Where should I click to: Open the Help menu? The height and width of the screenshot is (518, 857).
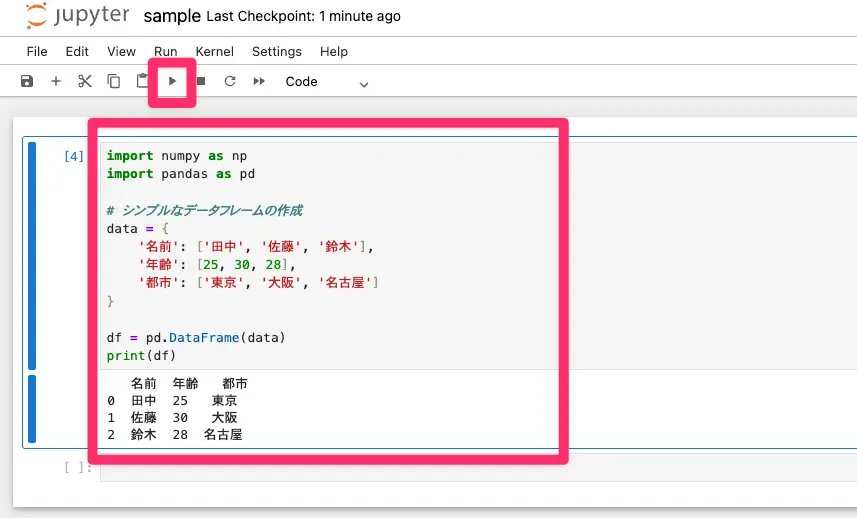(x=334, y=51)
